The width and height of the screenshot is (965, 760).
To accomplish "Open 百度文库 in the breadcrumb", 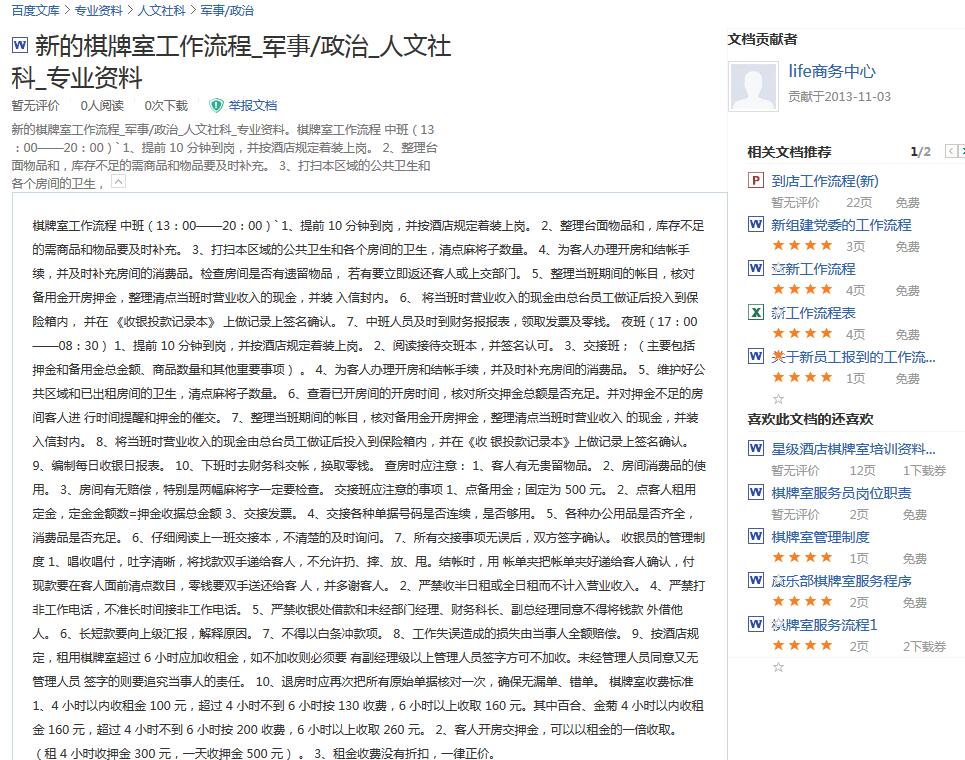I will click(36, 10).
